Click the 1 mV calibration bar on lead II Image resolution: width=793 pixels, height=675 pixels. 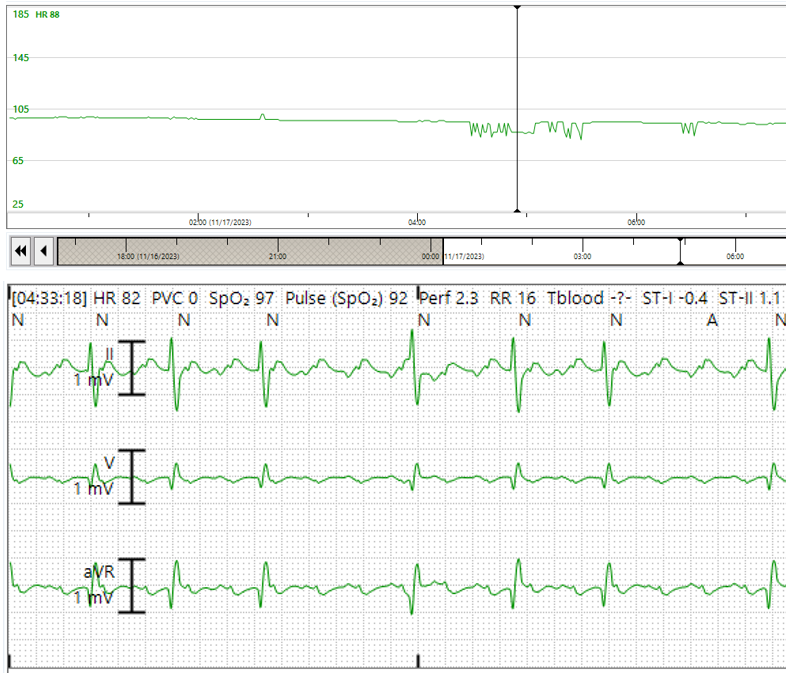(x=131, y=368)
